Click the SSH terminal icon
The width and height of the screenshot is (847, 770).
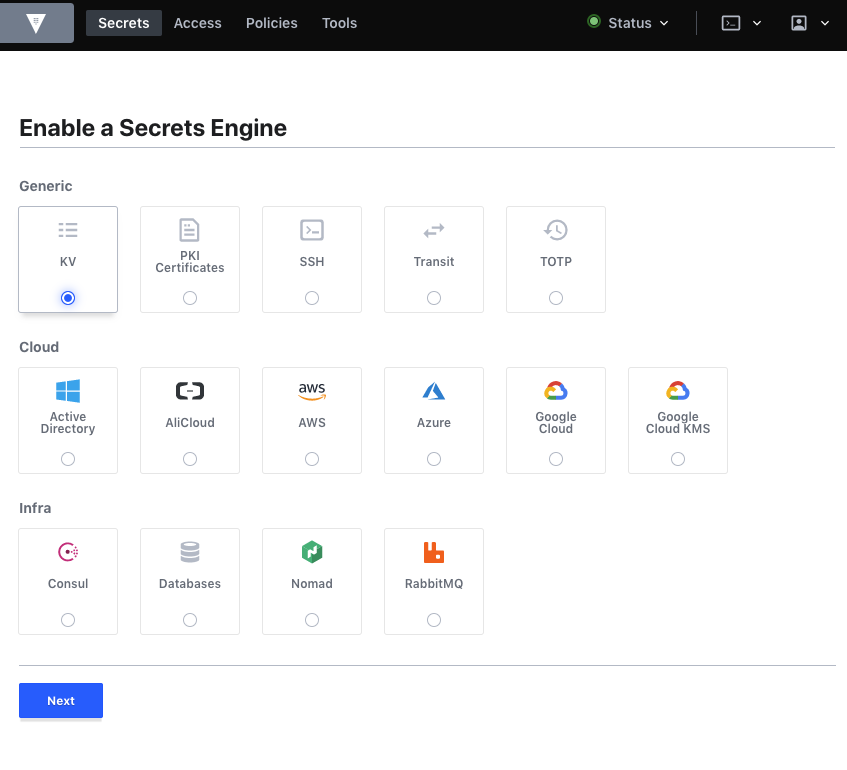pyautogui.click(x=312, y=230)
